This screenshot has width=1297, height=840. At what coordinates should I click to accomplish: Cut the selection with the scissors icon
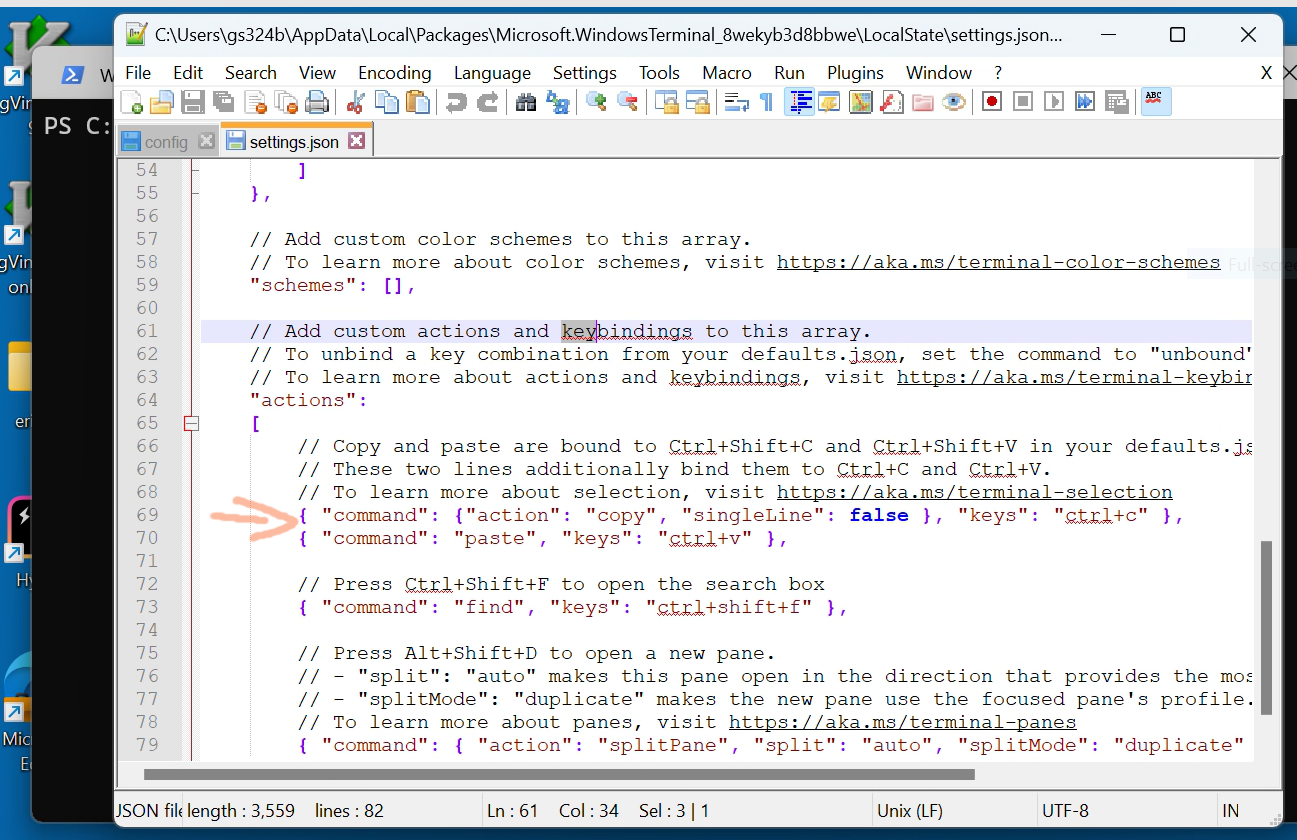[x=356, y=102]
